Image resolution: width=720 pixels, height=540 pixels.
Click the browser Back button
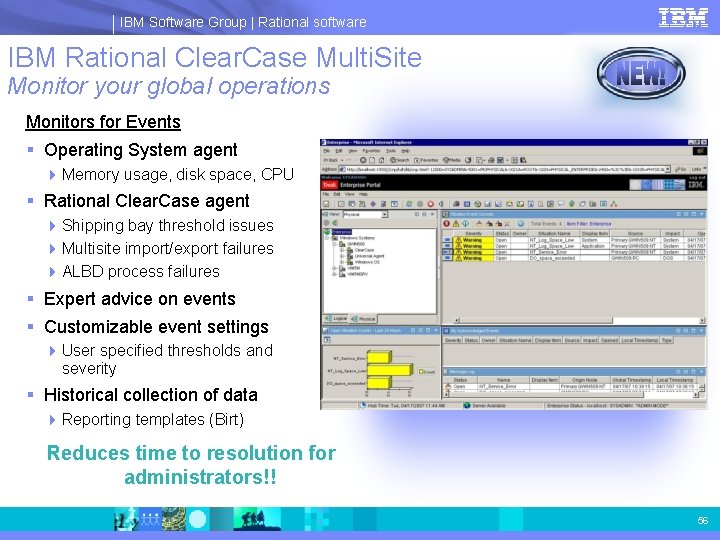coord(330,160)
